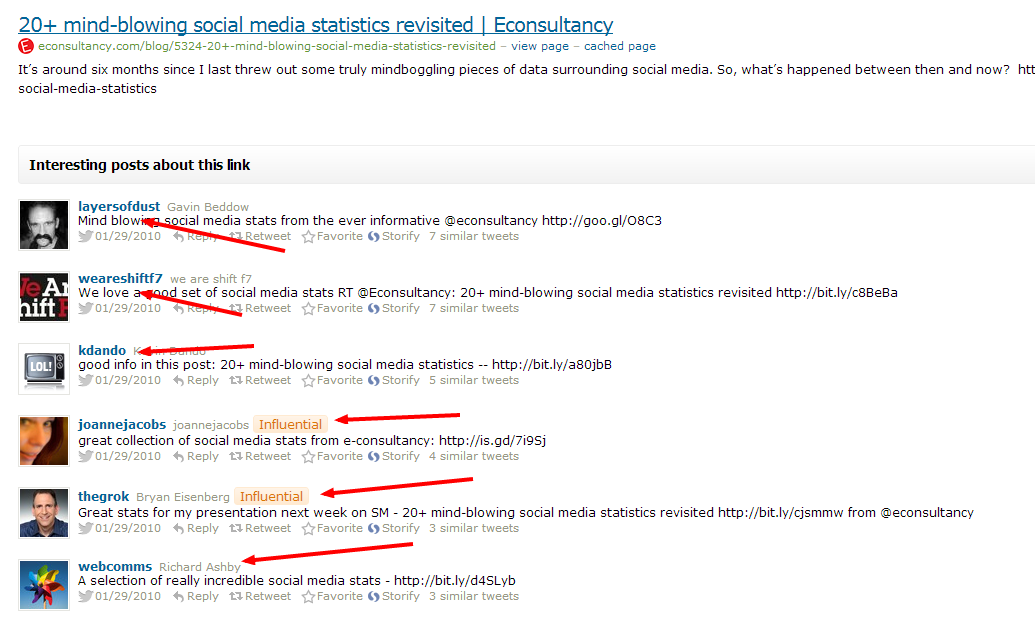Click Reply icon on layersofdust tweet
This screenshot has width=1035, height=626.
point(179,237)
